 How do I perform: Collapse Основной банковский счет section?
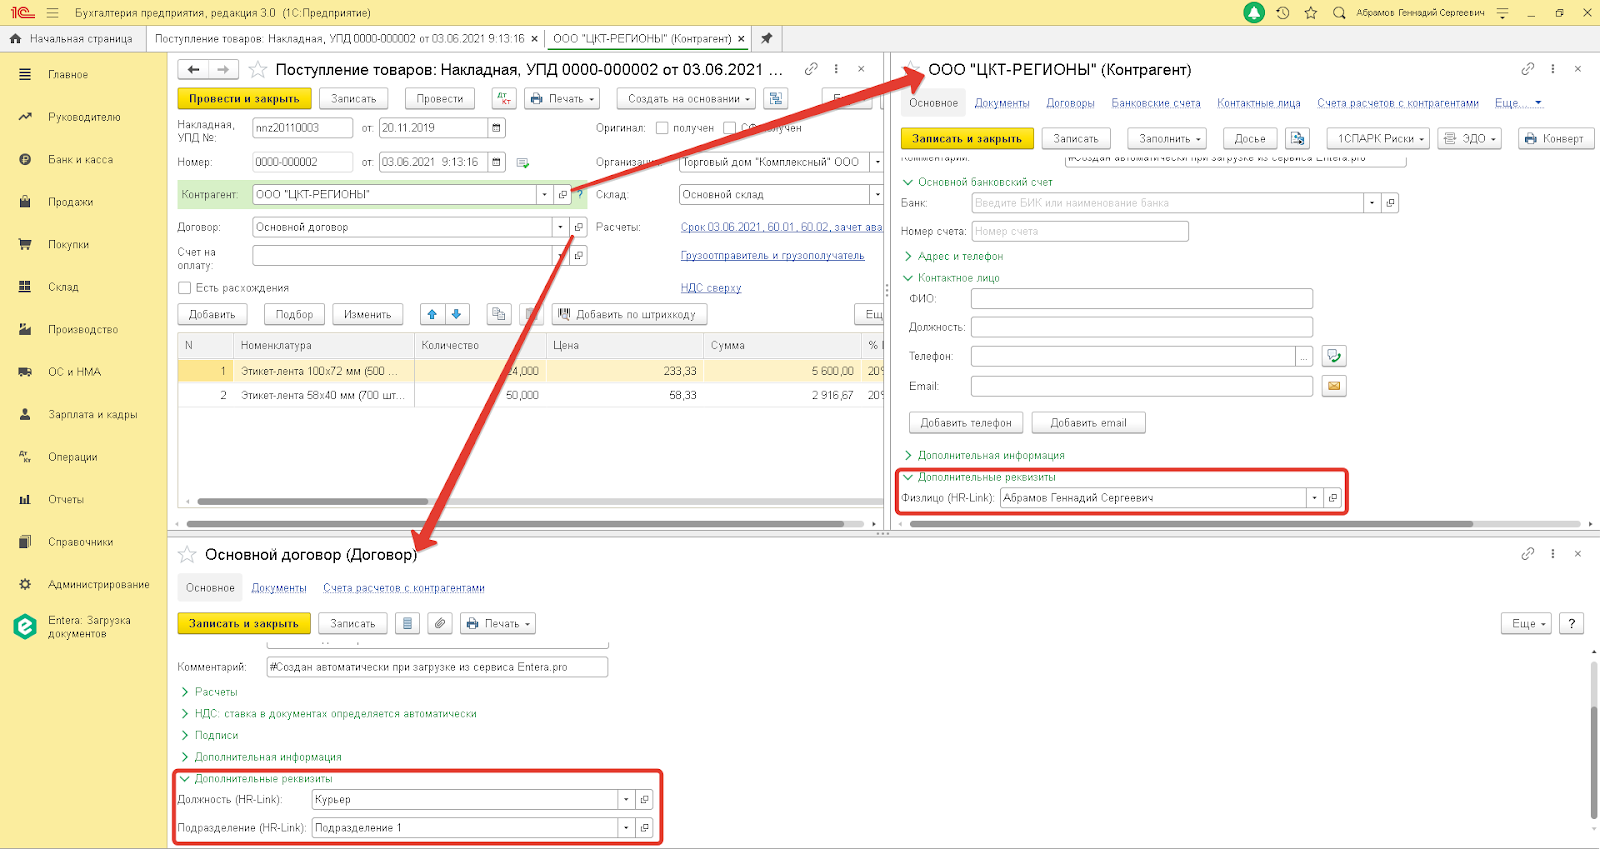point(908,182)
